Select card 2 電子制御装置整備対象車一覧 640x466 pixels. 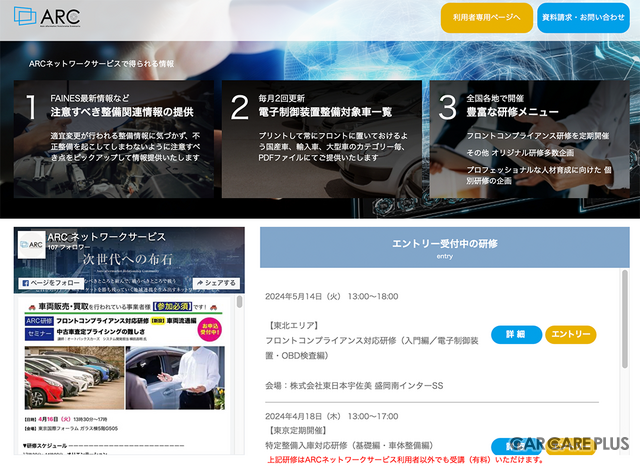[x=322, y=139]
